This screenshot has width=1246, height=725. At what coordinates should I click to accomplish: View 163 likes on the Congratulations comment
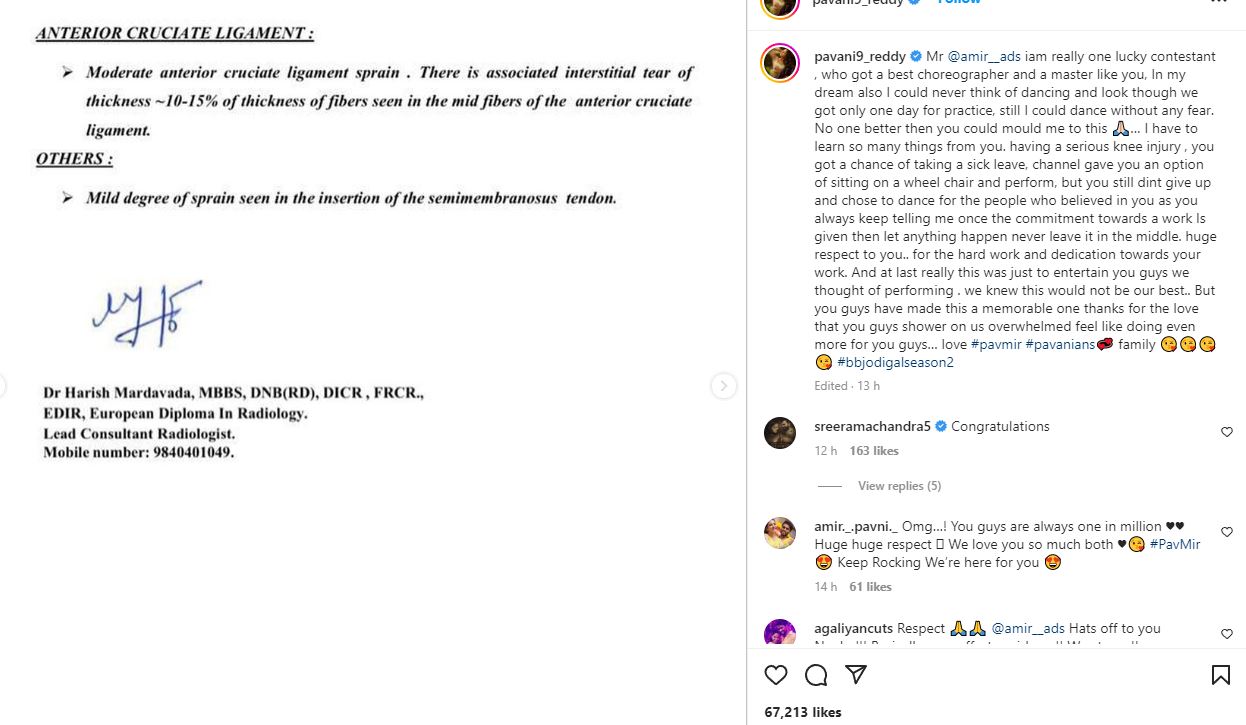click(x=873, y=450)
